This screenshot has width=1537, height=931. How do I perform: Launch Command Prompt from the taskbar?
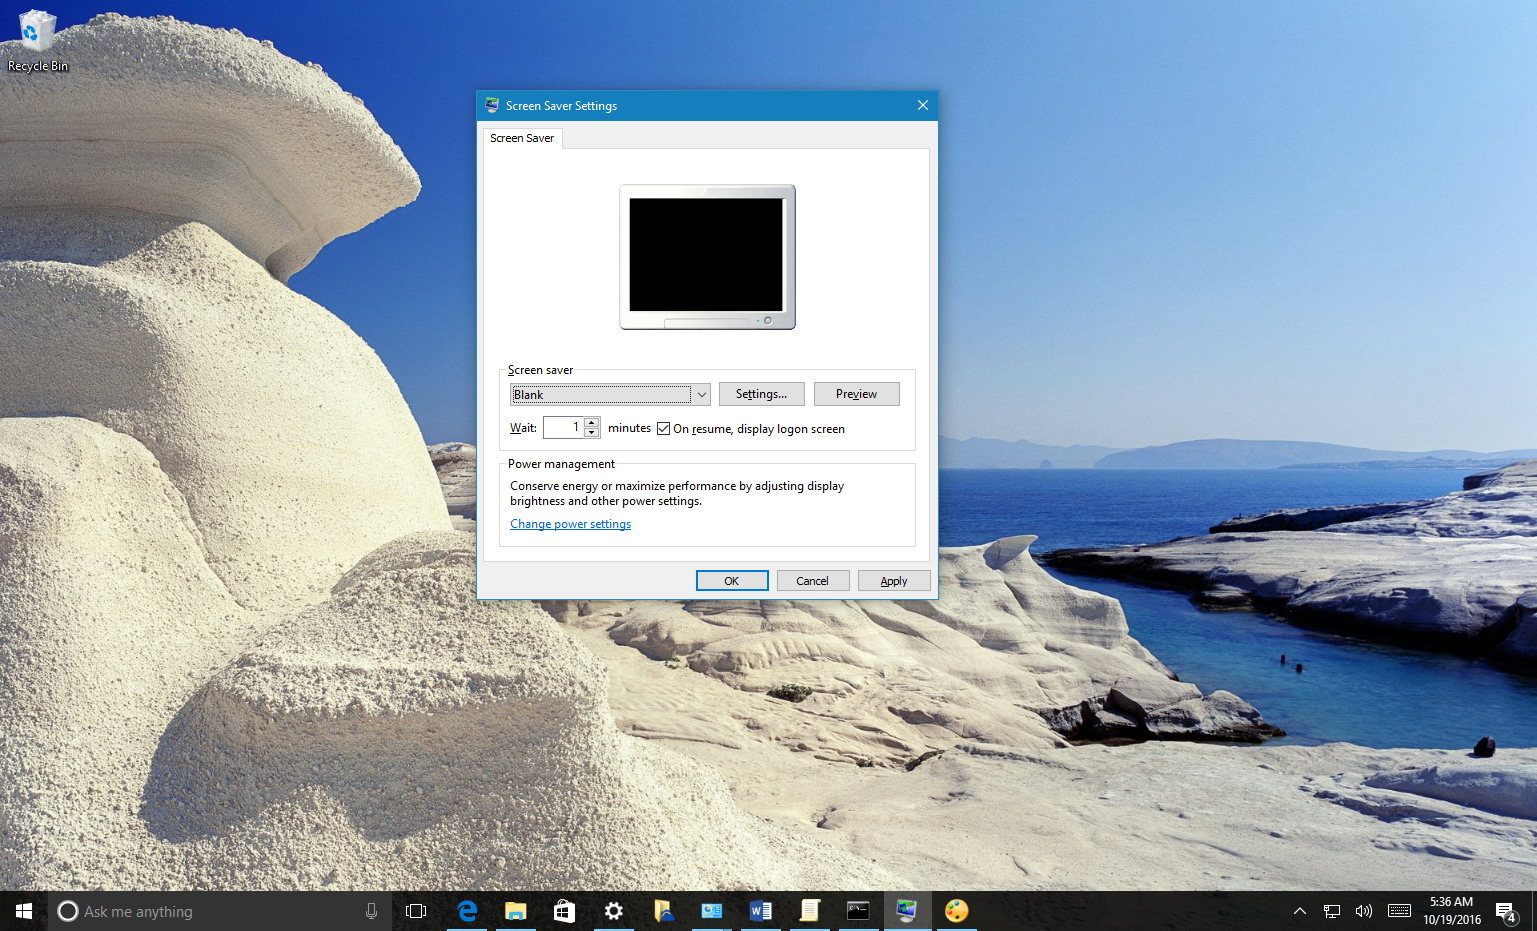point(857,911)
